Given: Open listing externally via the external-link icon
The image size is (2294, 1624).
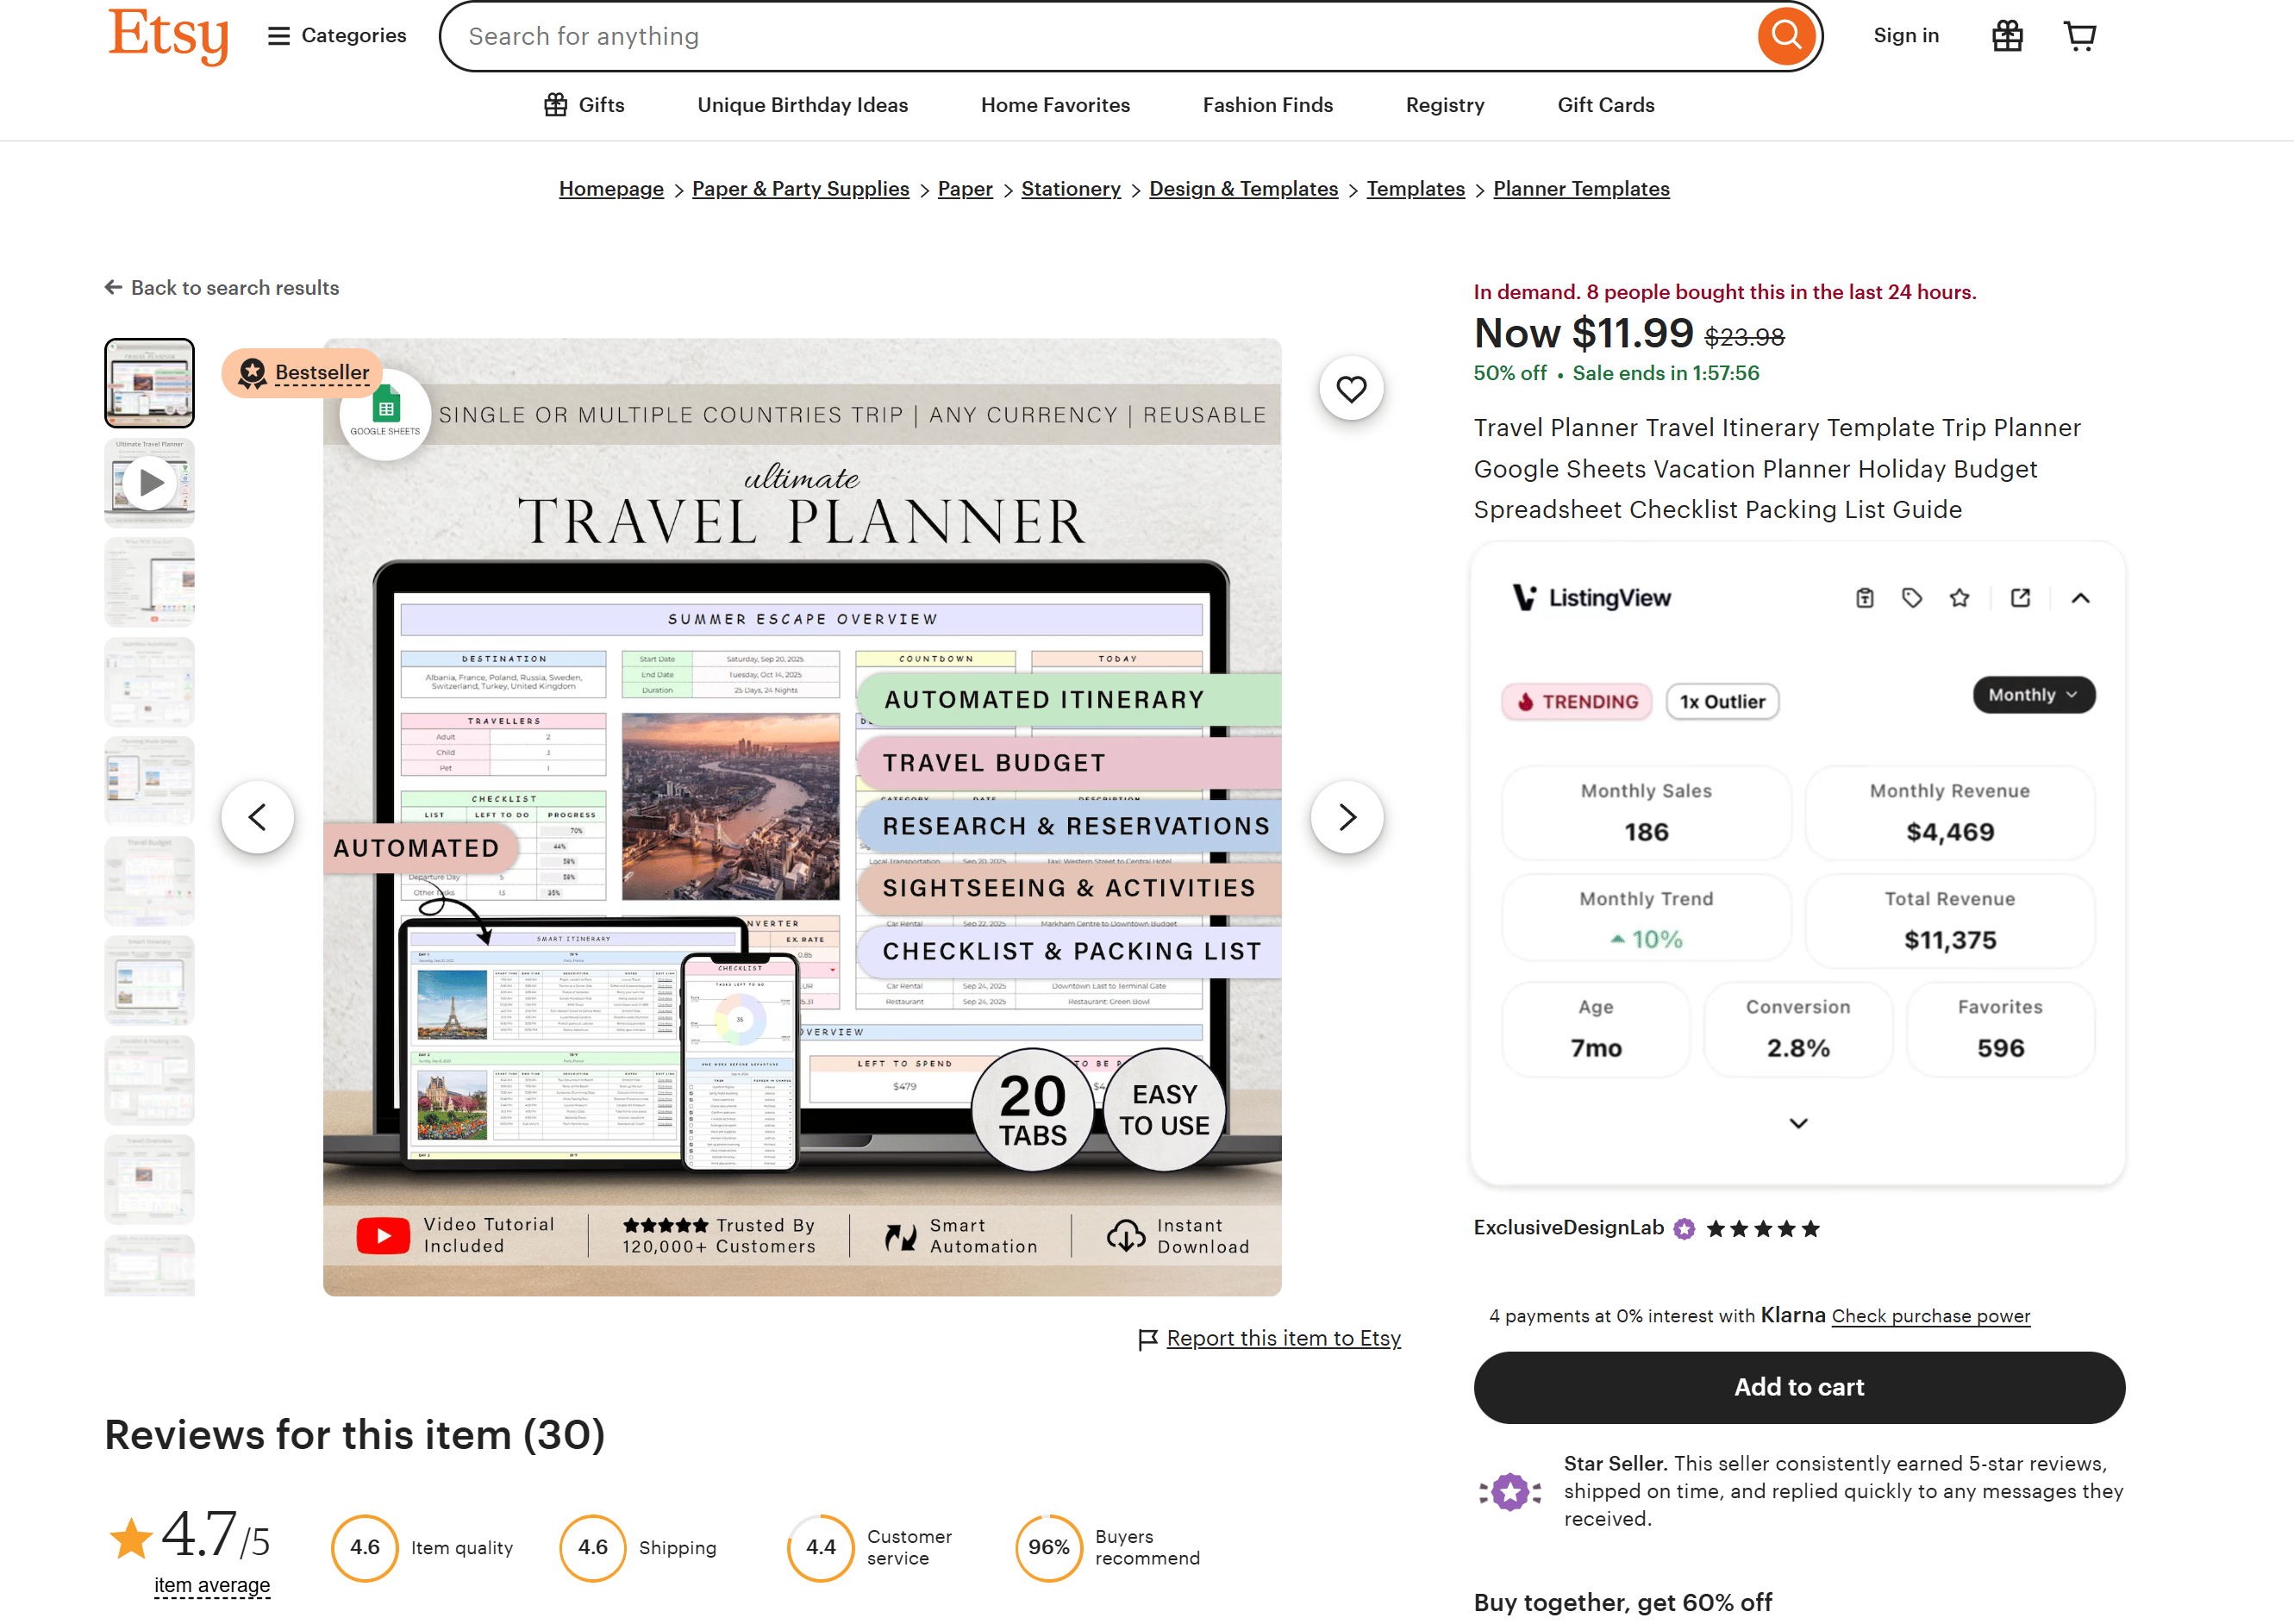Looking at the screenshot, I should tap(2020, 597).
